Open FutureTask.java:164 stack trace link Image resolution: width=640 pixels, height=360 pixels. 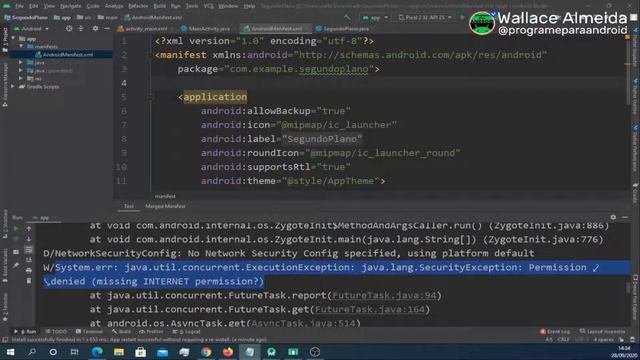coord(369,309)
